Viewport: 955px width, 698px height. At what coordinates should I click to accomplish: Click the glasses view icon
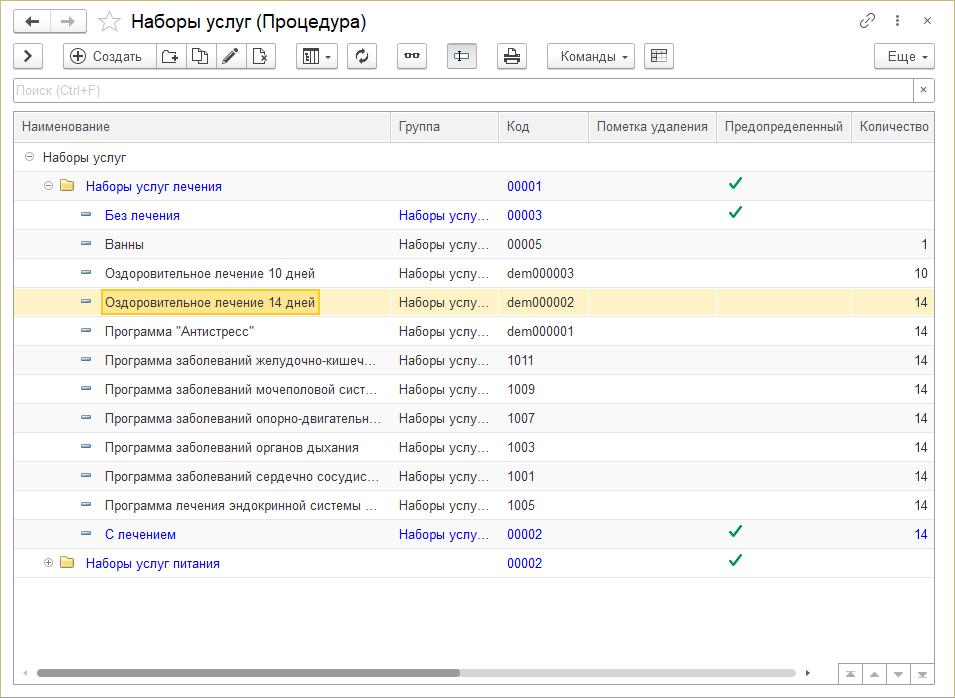(x=411, y=57)
